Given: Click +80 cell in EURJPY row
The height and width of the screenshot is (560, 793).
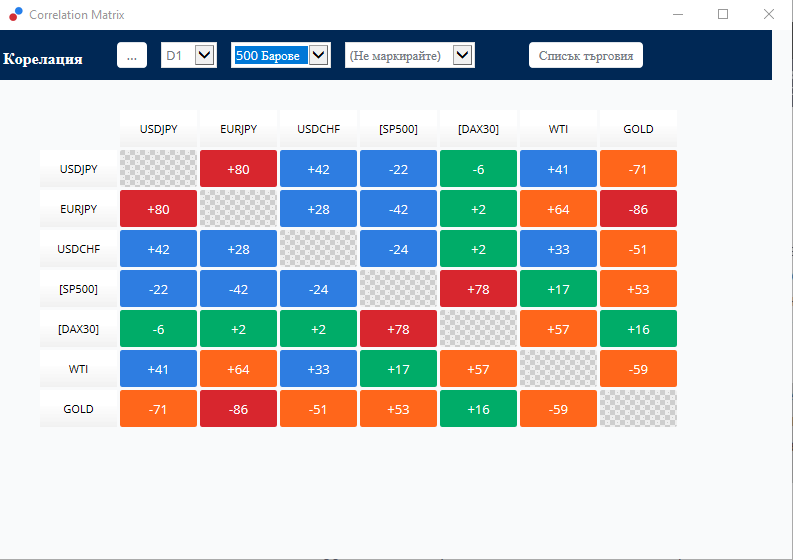Looking at the screenshot, I should 158,209.
